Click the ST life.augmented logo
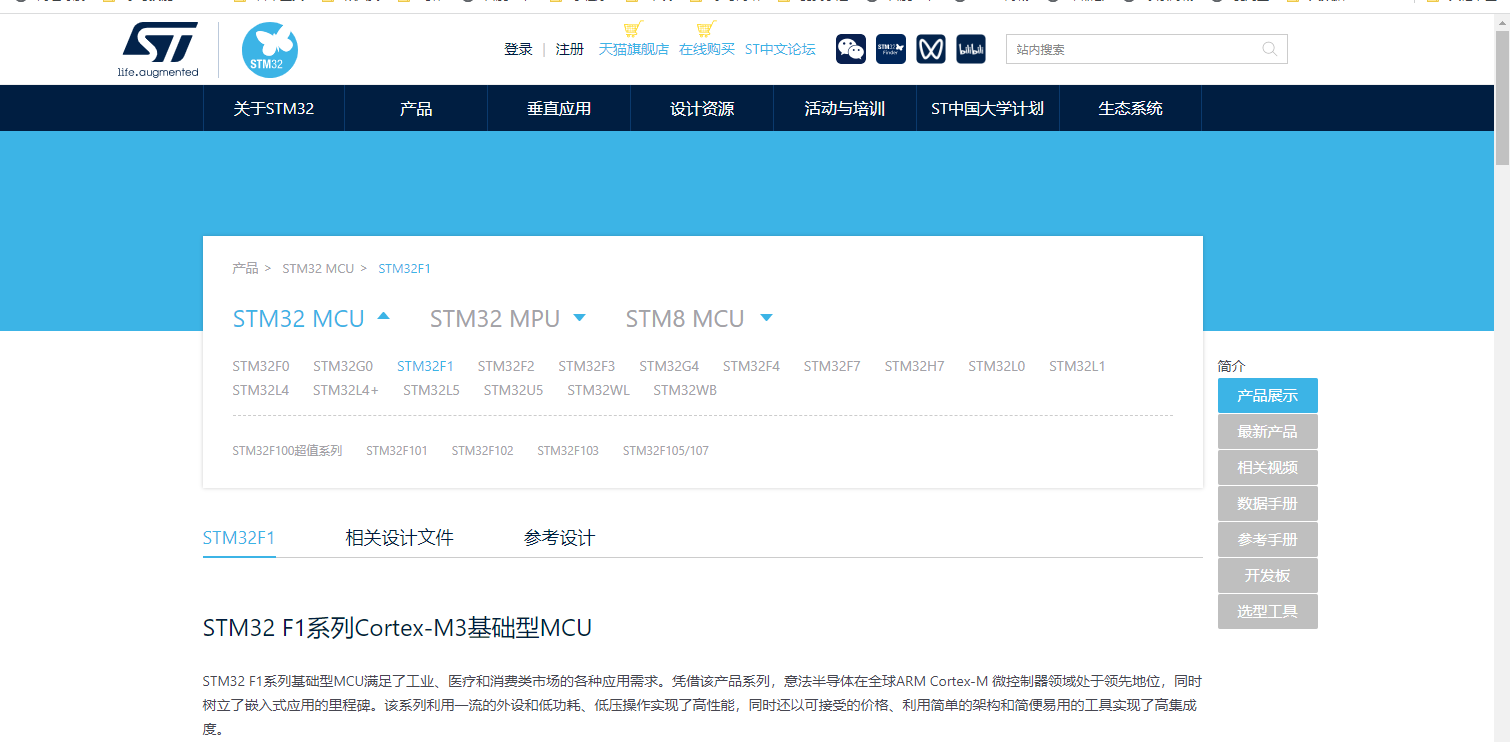 [x=158, y=50]
